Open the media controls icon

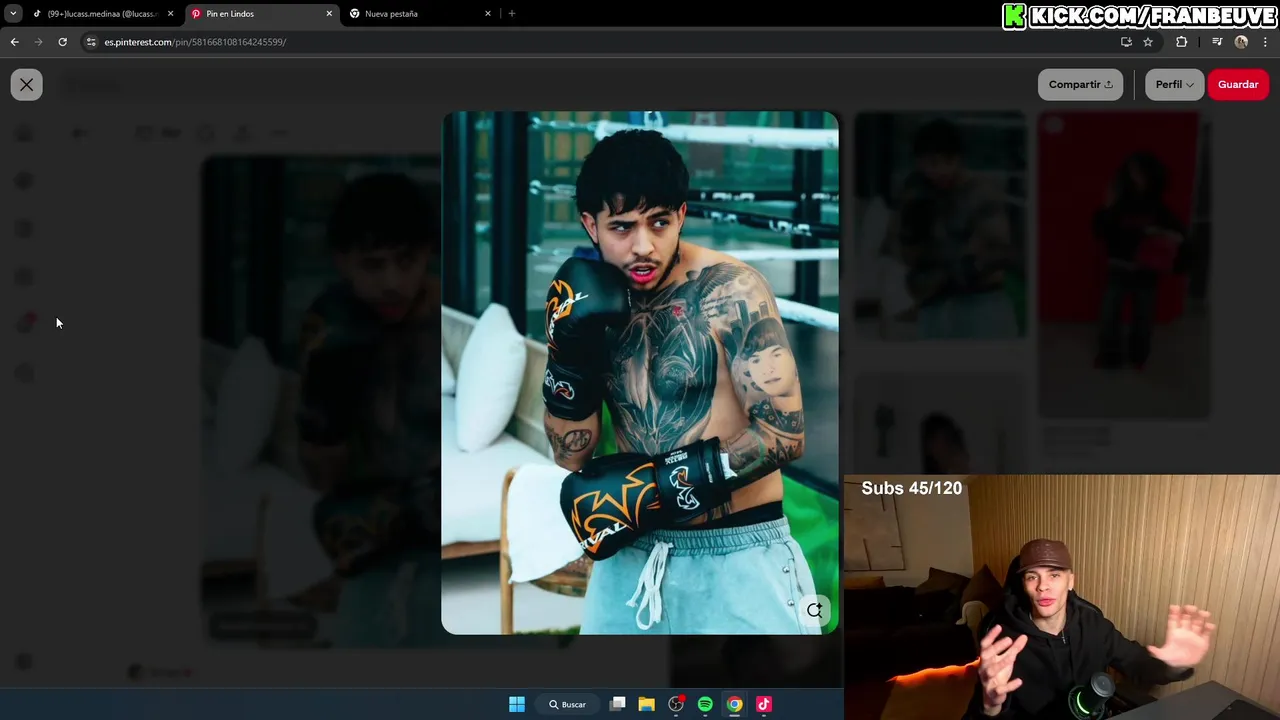tap(1217, 42)
